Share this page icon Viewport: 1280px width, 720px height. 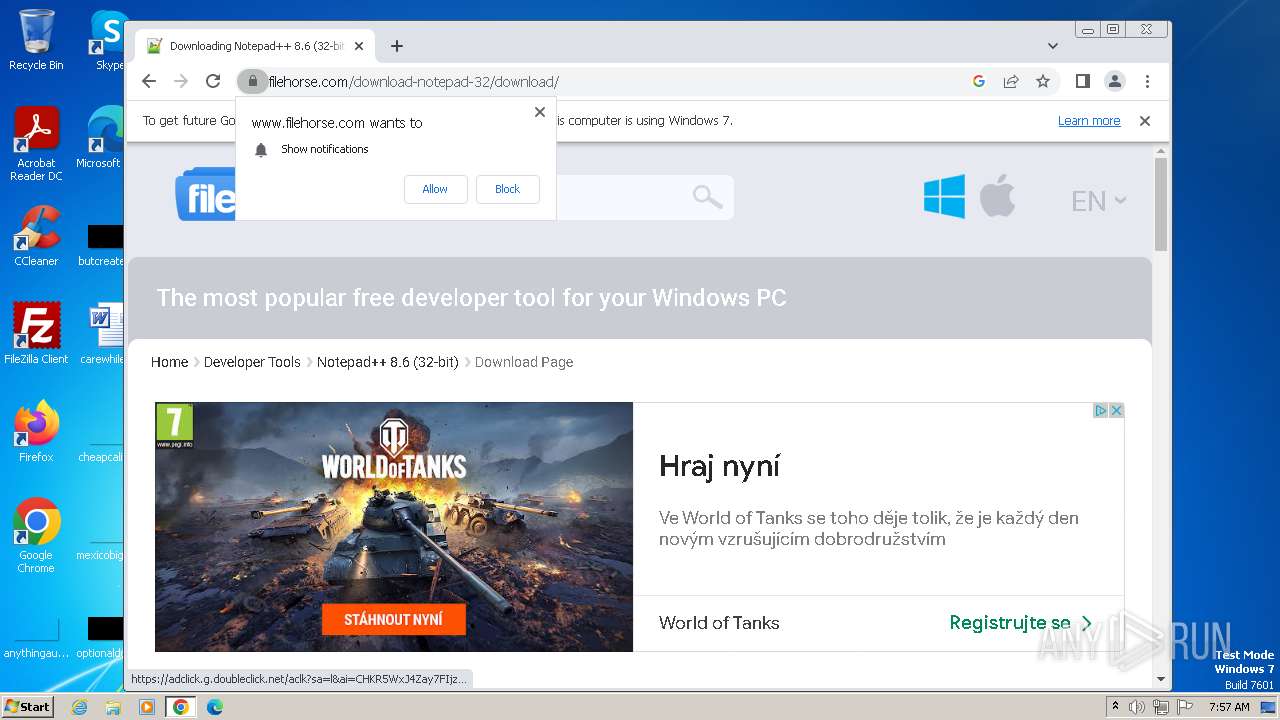coord(1011,81)
